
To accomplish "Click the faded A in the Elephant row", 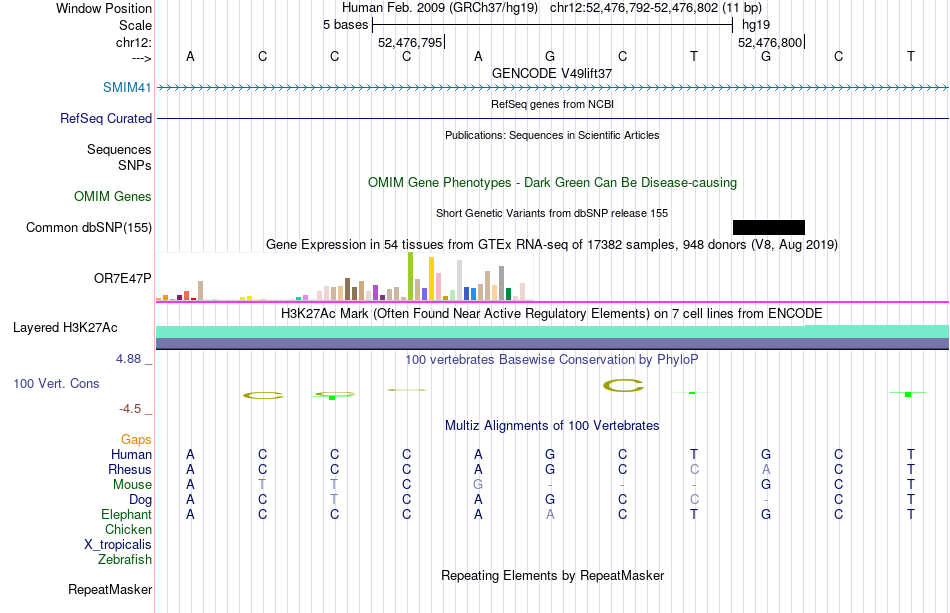I will click(550, 514).
